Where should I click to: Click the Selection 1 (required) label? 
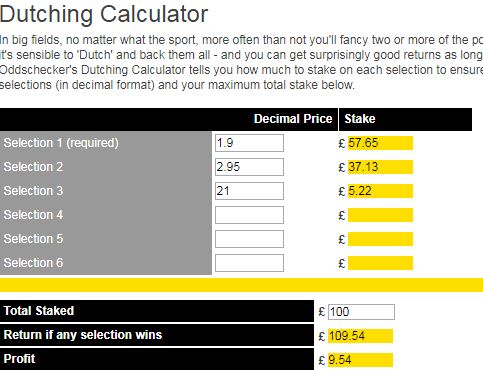point(61,143)
